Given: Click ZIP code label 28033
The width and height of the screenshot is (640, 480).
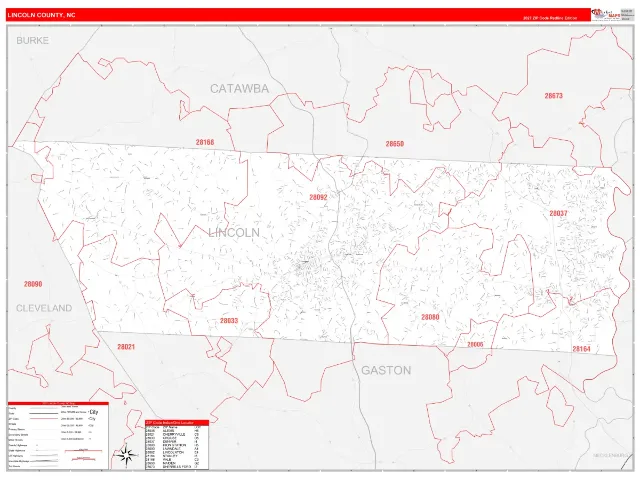Looking at the screenshot, I should [x=229, y=320].
